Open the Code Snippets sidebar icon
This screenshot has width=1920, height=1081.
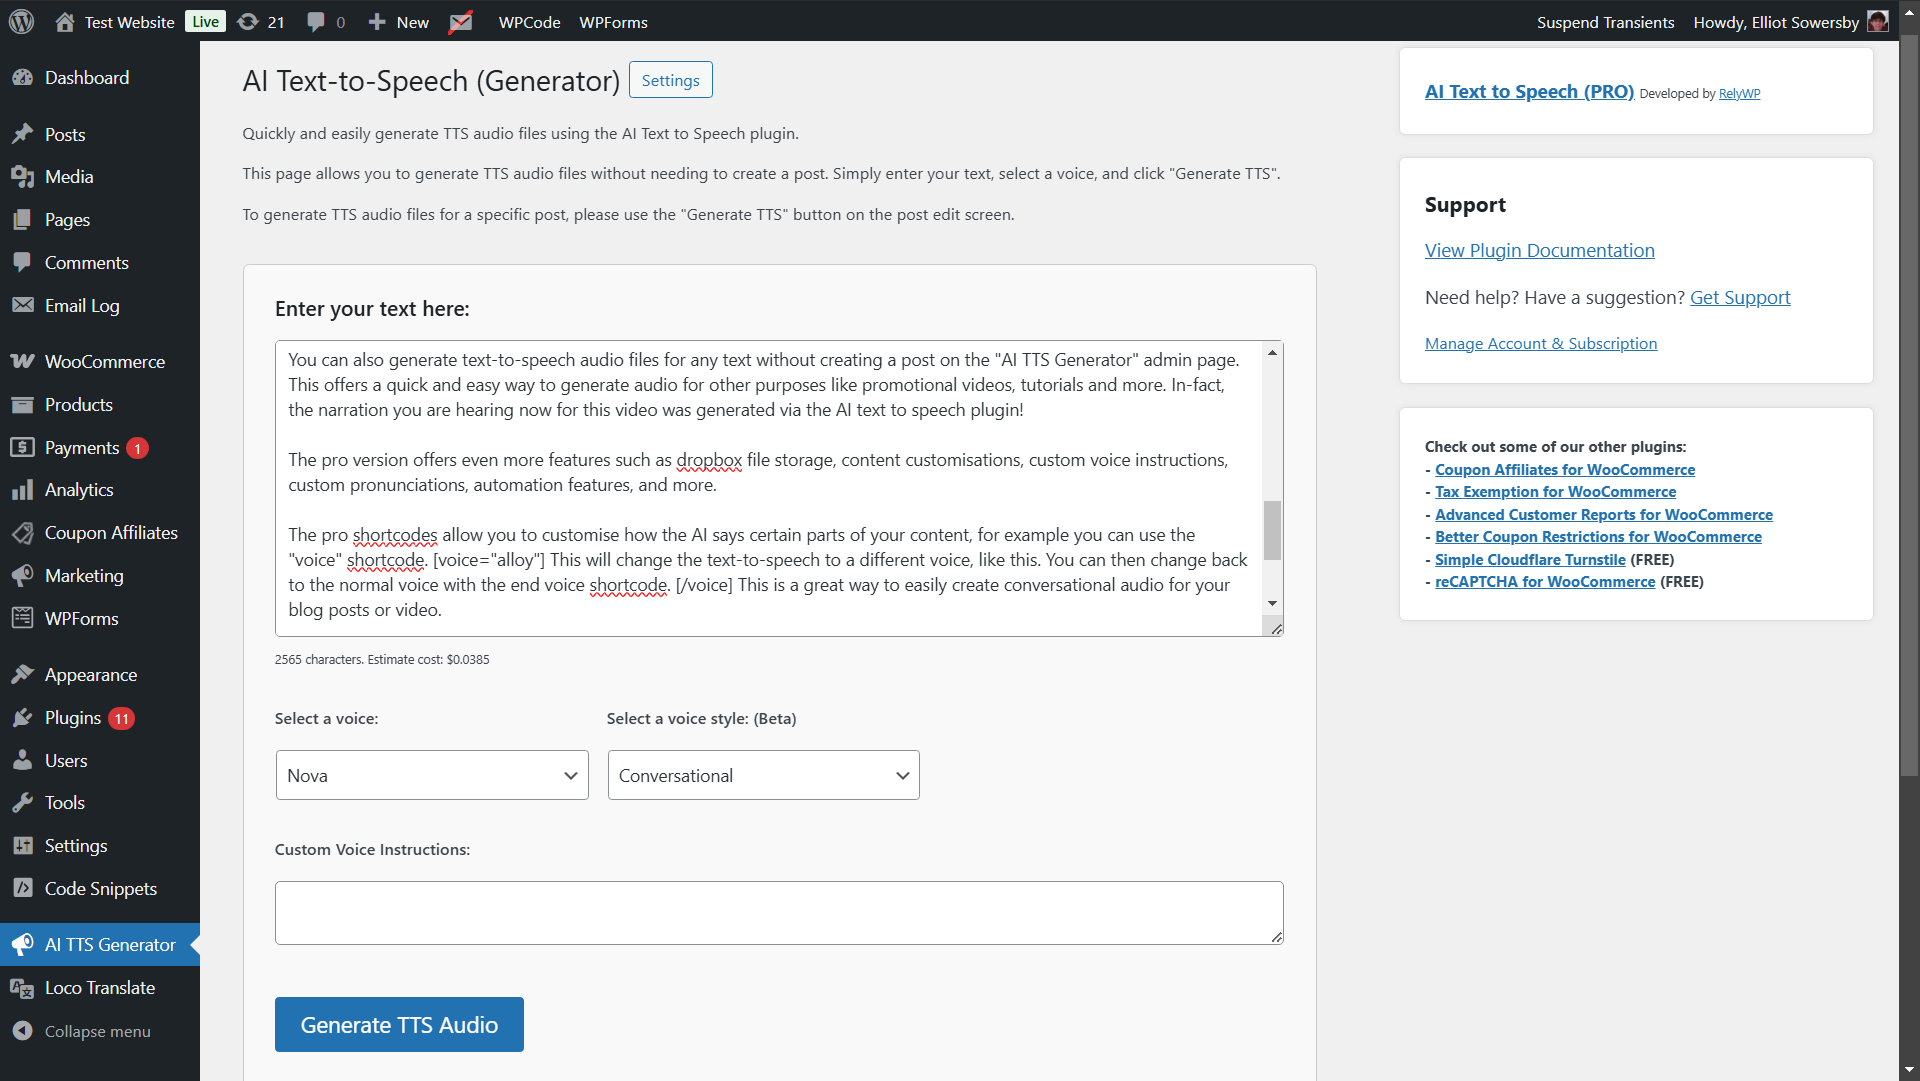click(x=24, y=888)
